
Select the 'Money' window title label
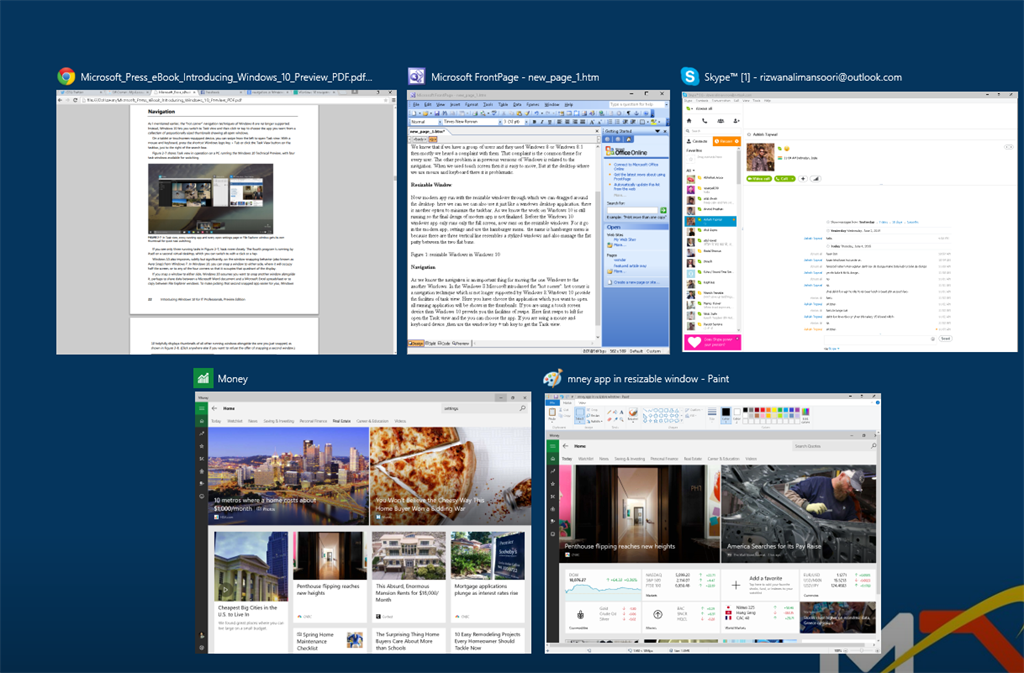(x=232, y=379)
